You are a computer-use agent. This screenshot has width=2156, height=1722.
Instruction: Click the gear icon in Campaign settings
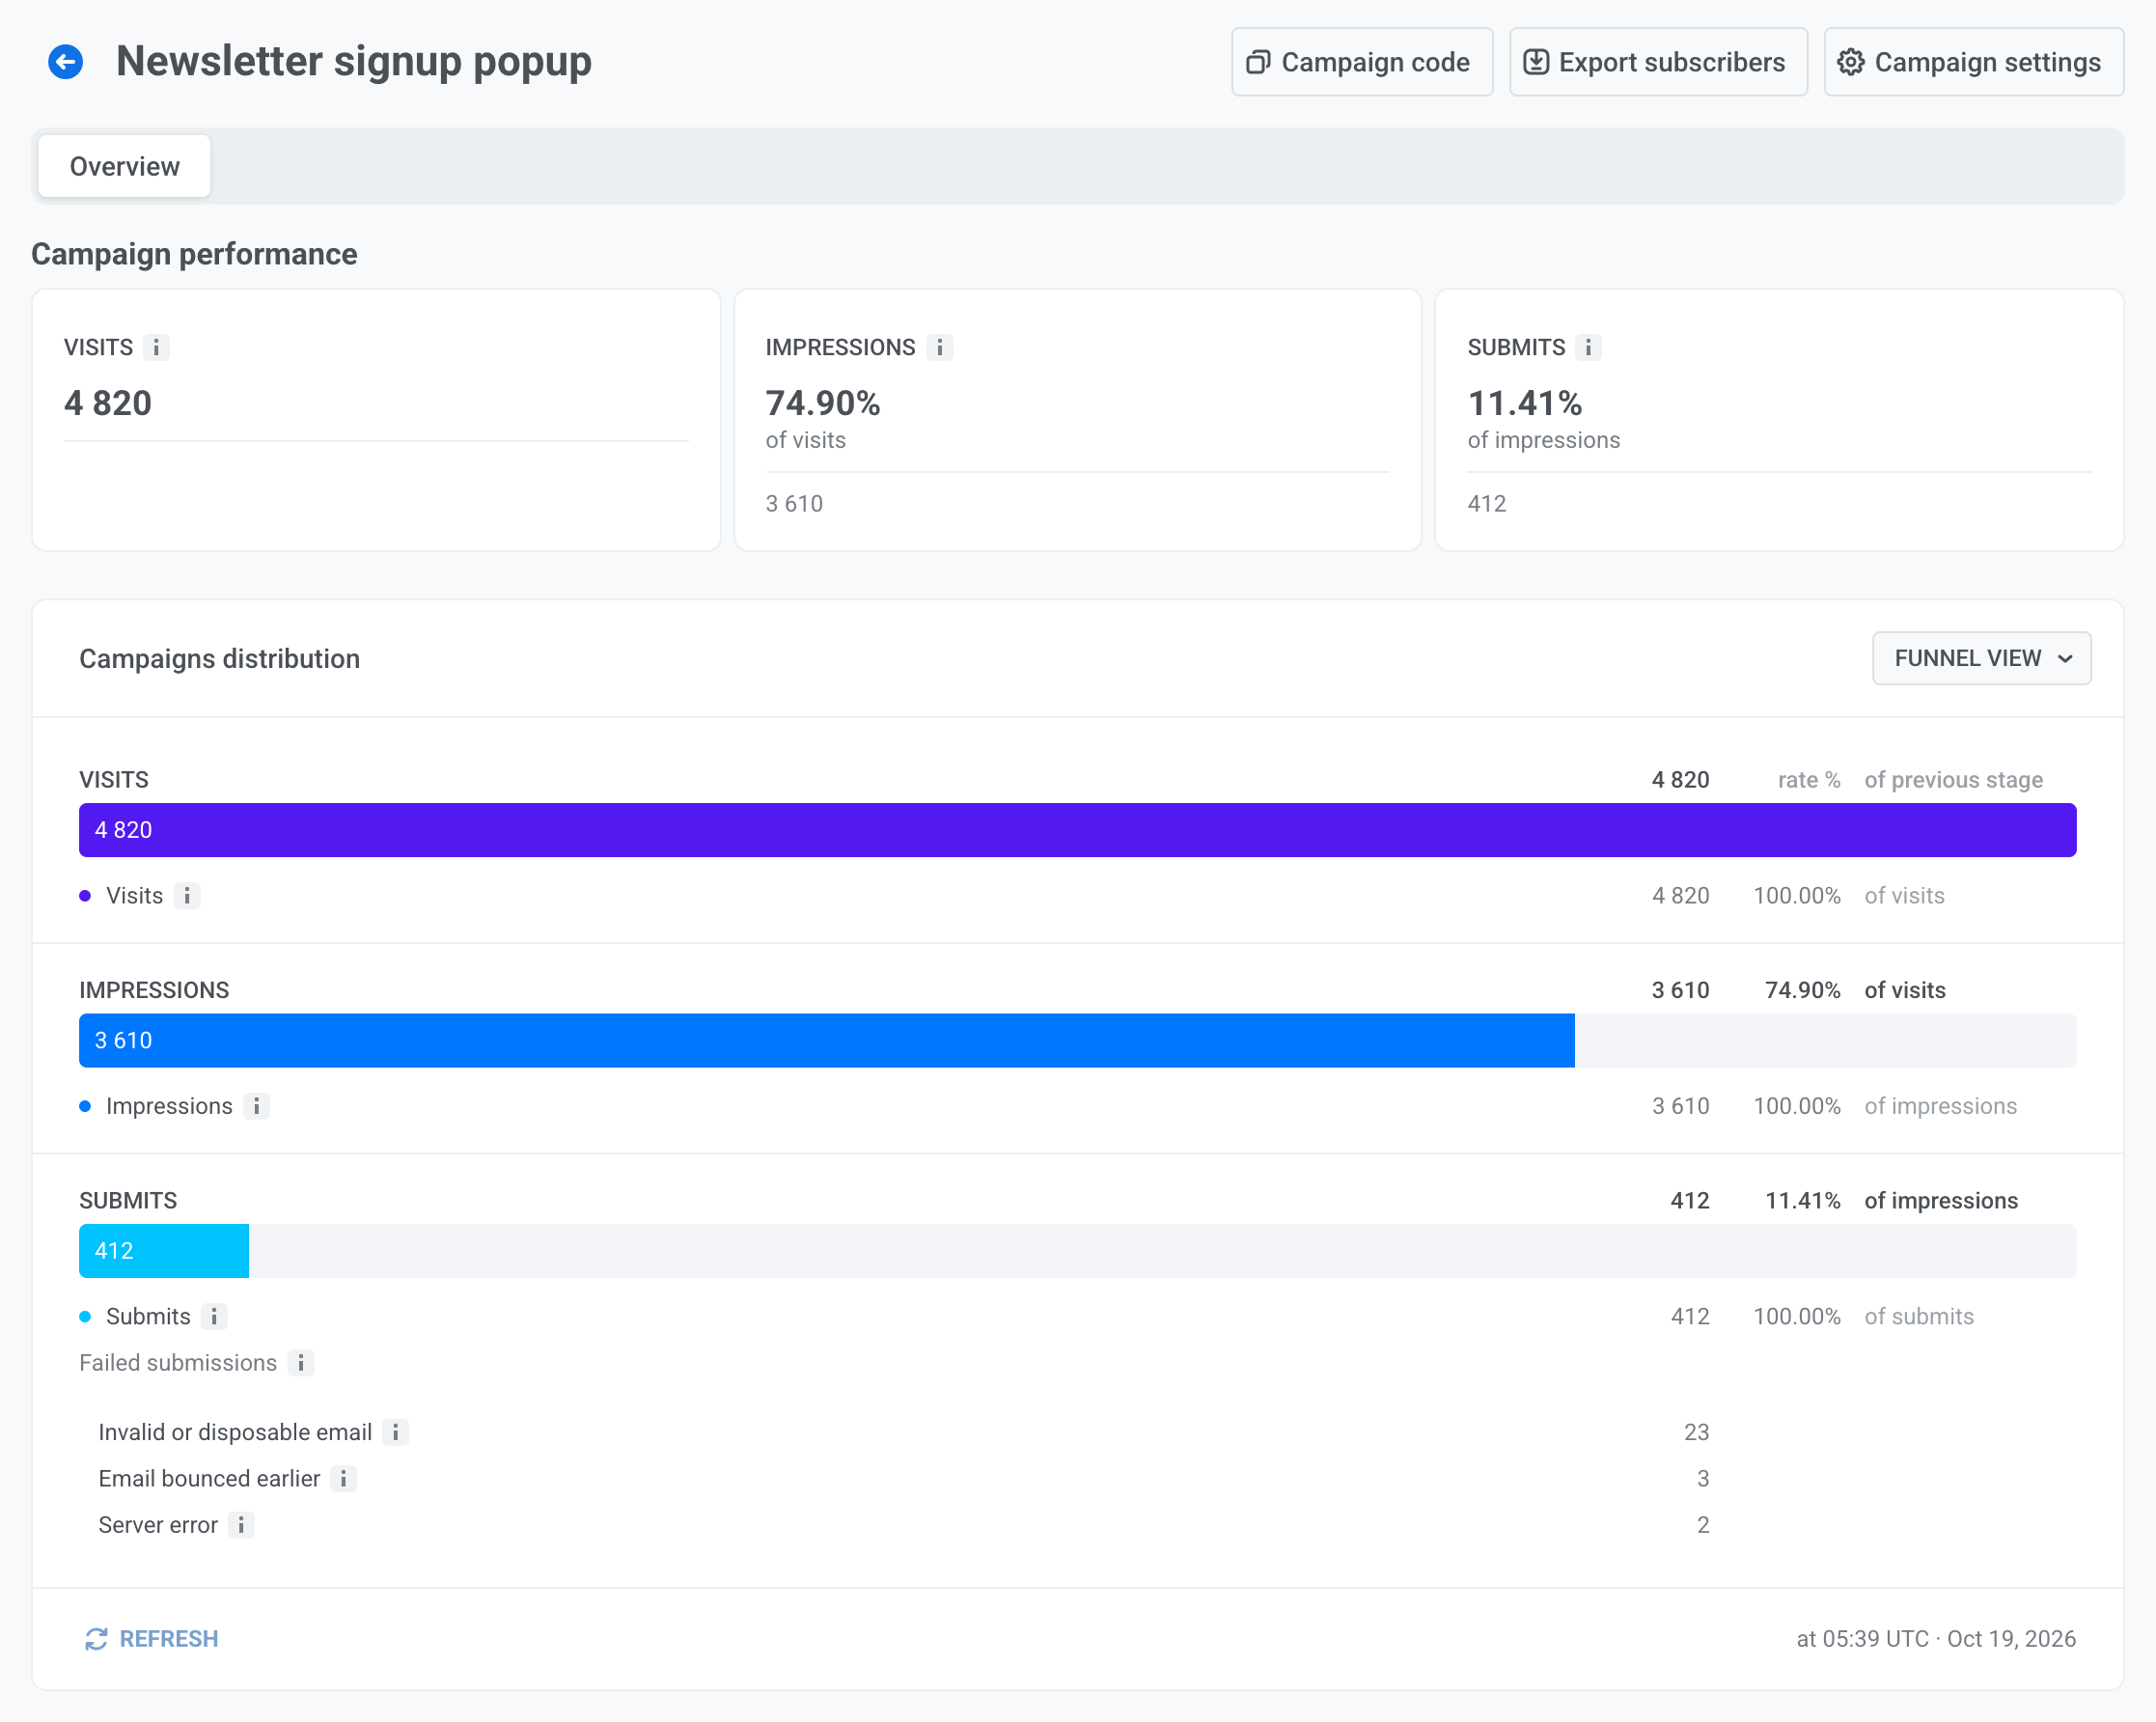pos(1851,62)
